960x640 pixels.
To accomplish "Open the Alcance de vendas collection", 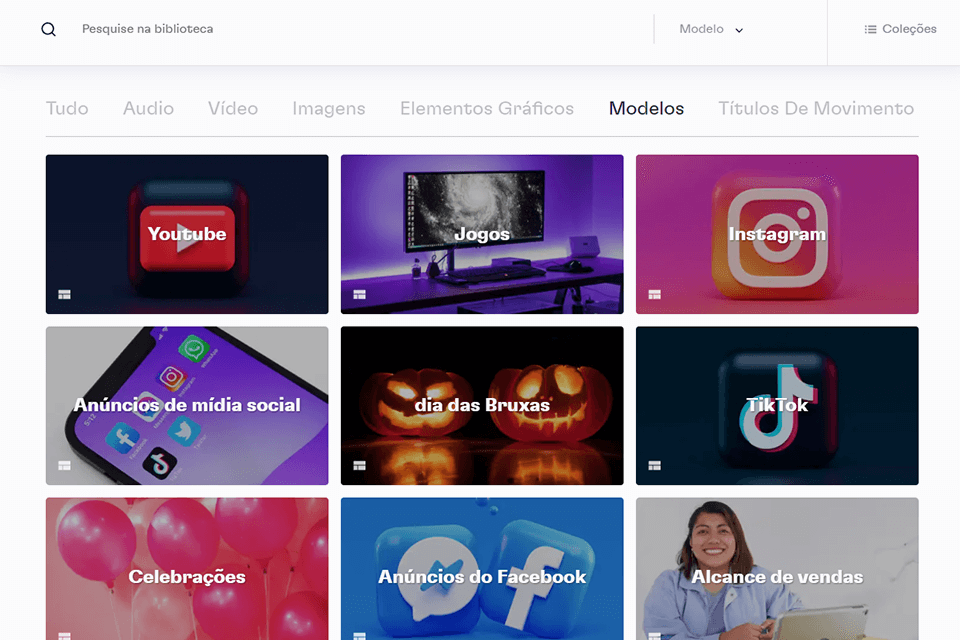I will 777,569.
